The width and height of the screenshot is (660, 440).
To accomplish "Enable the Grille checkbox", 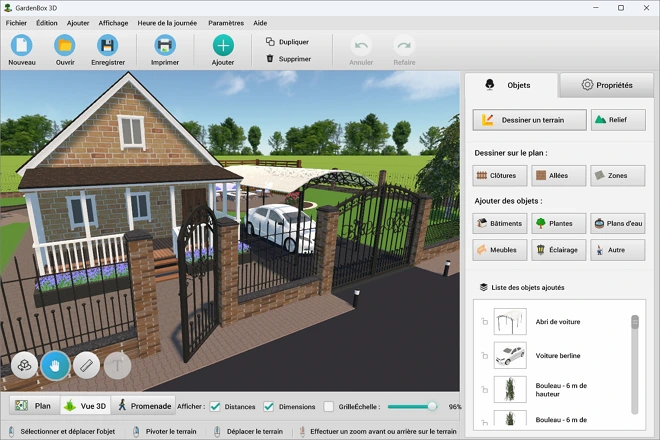I will pyautogui.click(x=328, y=406).
